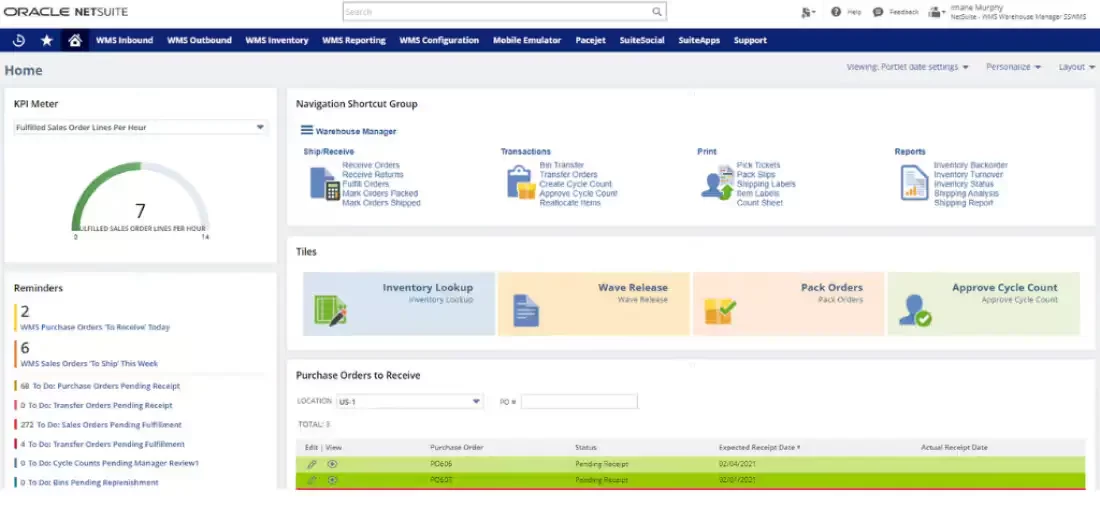Viewport: 1100px width, 506px height.
Task: Open the Shortcuts star icon
Action: pos(46,40)
